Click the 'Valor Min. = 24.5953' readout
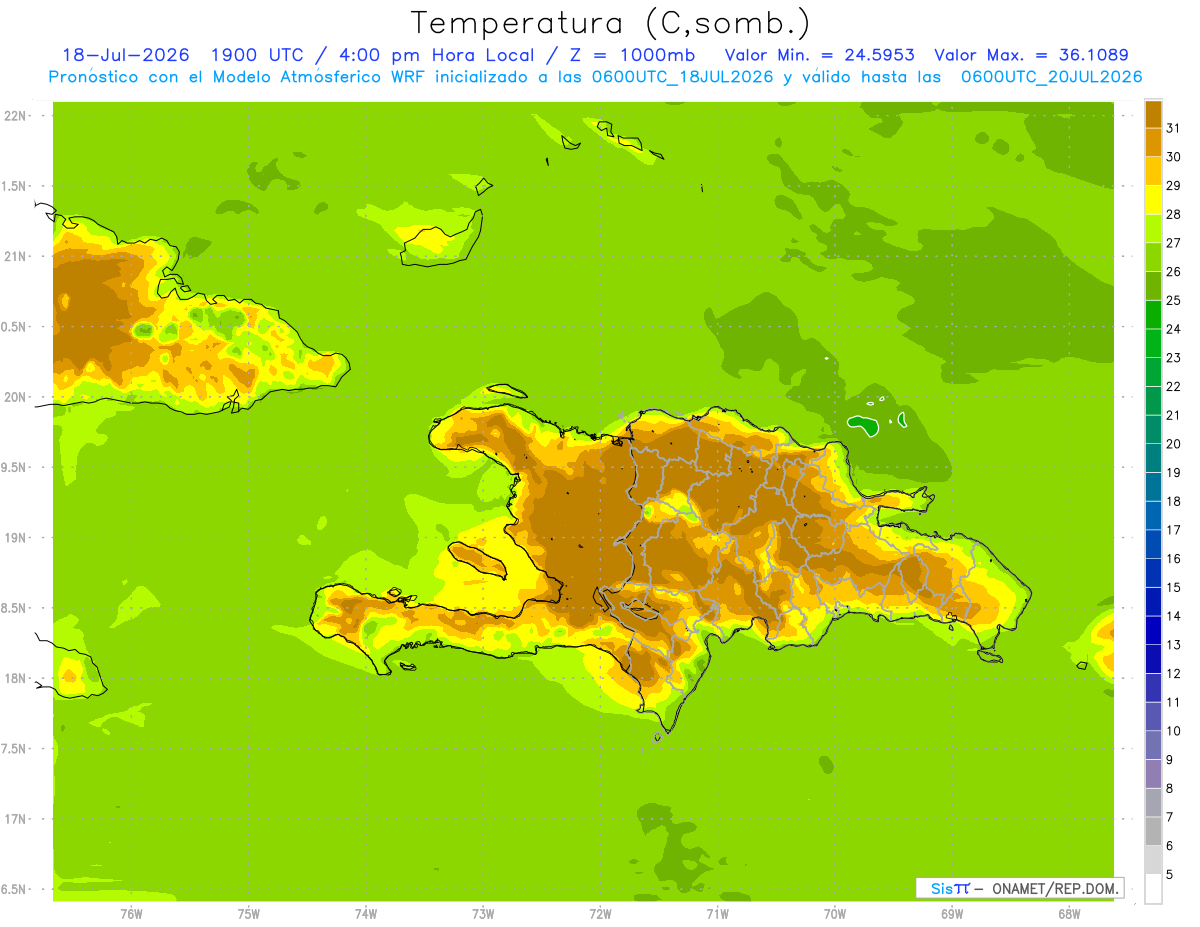 (x=819, y=55)
